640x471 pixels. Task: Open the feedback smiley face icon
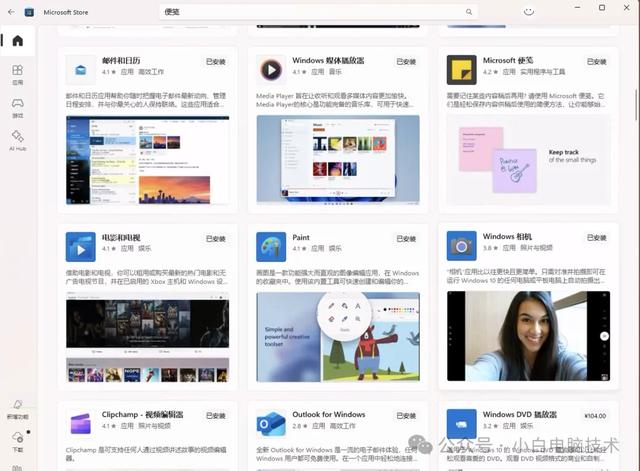(x=529, y=11)
